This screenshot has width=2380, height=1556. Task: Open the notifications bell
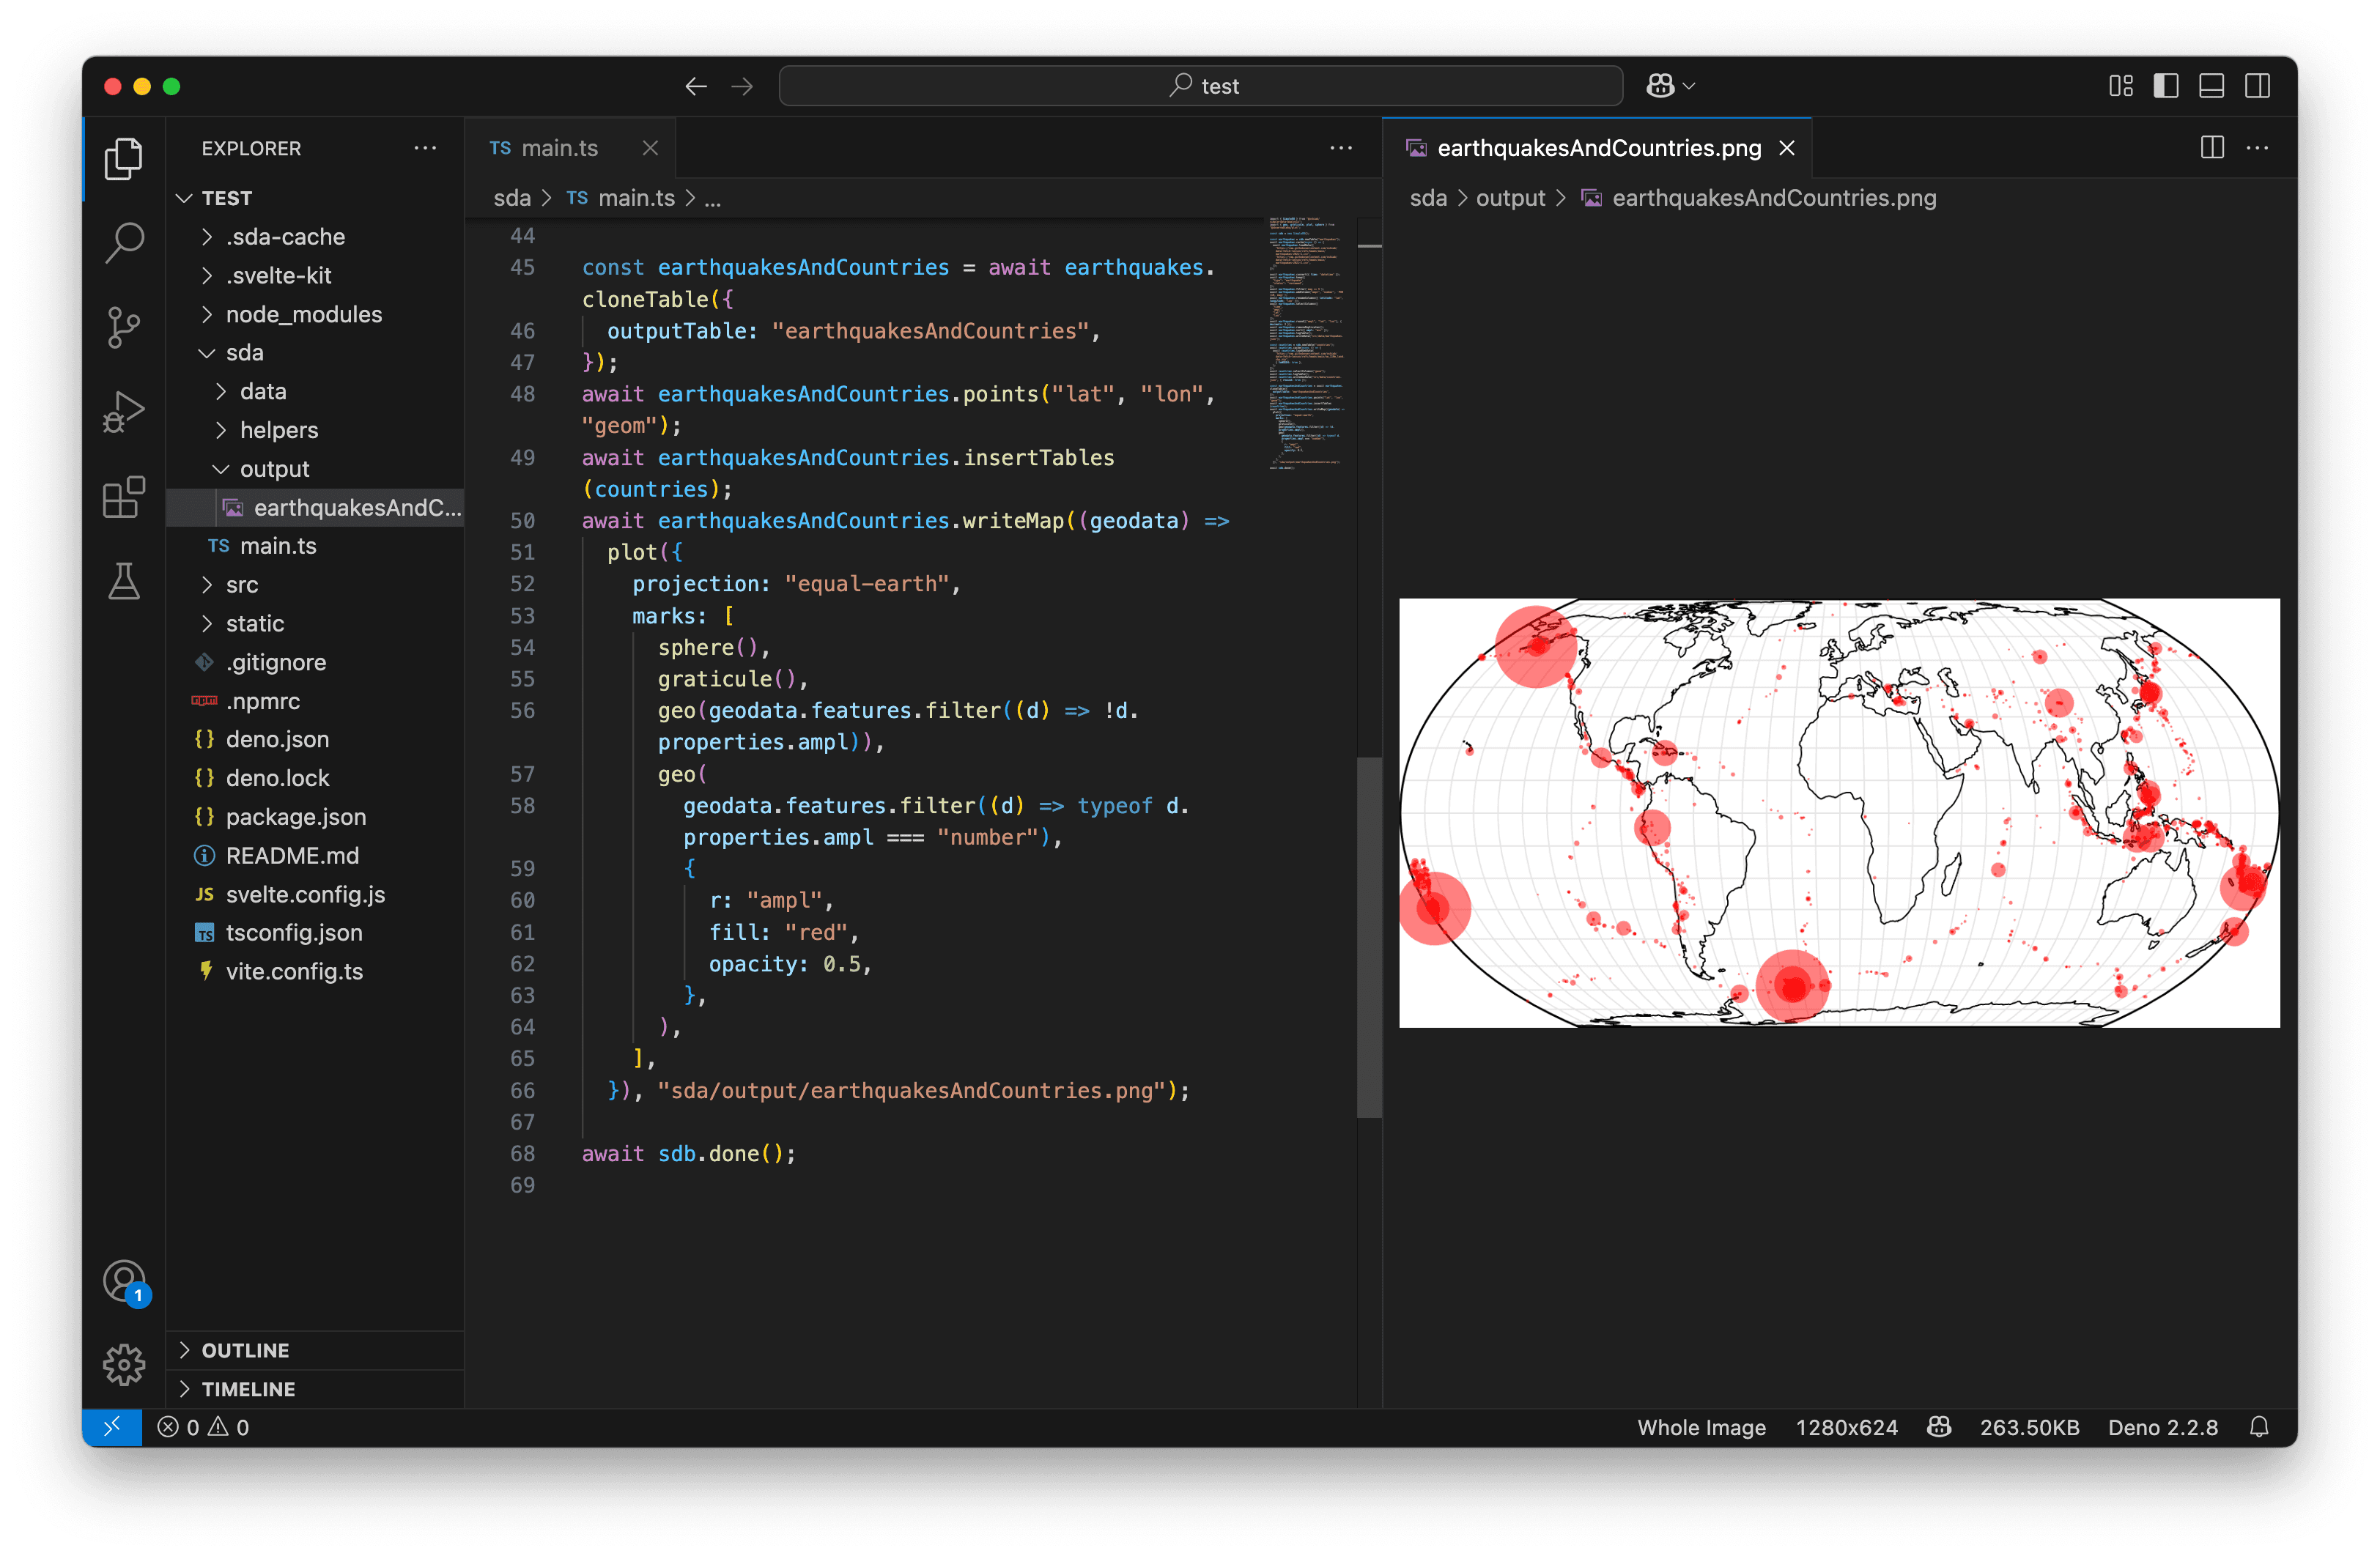(x=2259, y=1427)
